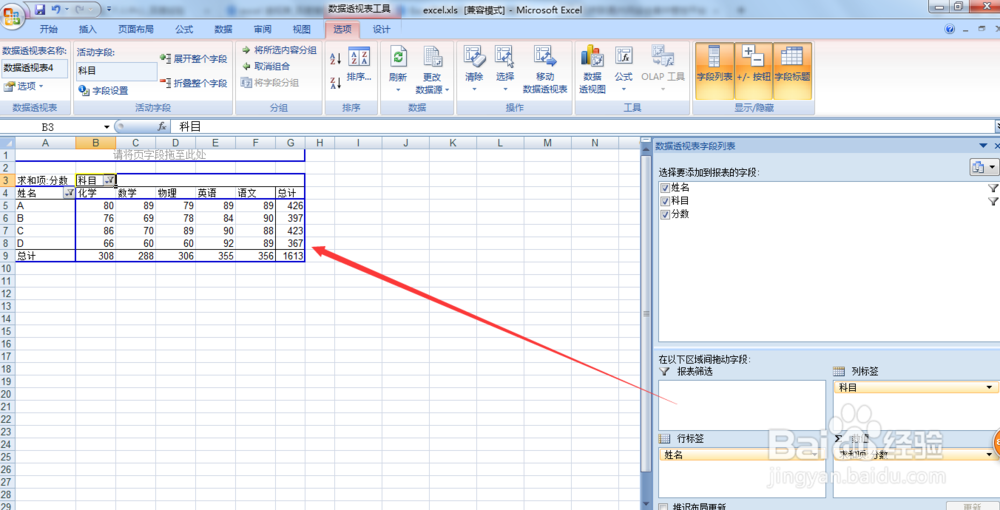Click the vertical scrollbar of worksheet

(x=645, y=314)
